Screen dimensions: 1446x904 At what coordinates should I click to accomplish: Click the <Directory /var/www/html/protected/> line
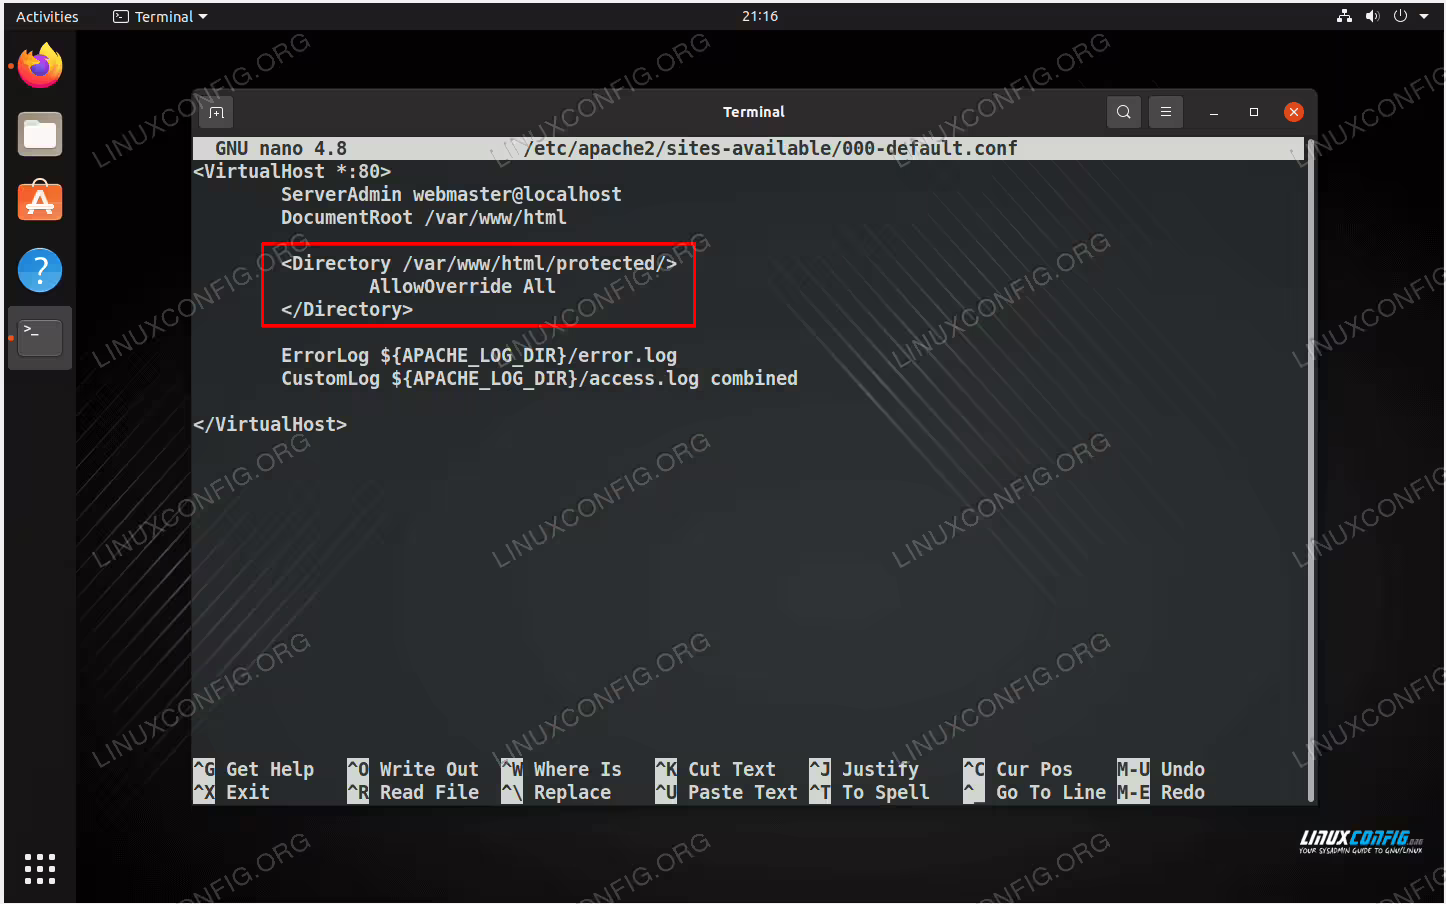[x=479, y=263]
